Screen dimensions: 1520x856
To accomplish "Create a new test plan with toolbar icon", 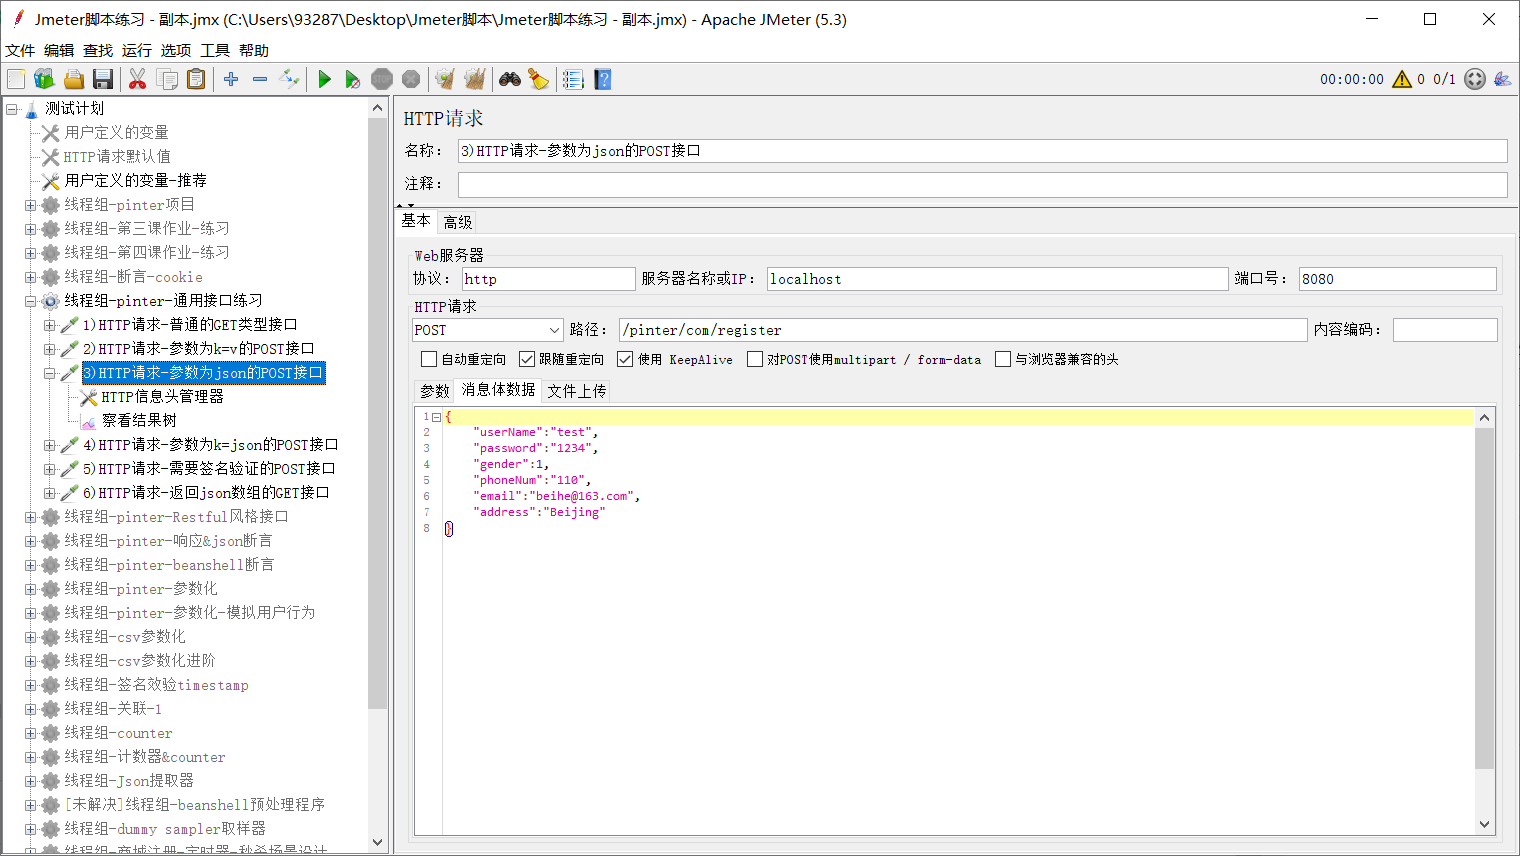I will pos(16,79).
